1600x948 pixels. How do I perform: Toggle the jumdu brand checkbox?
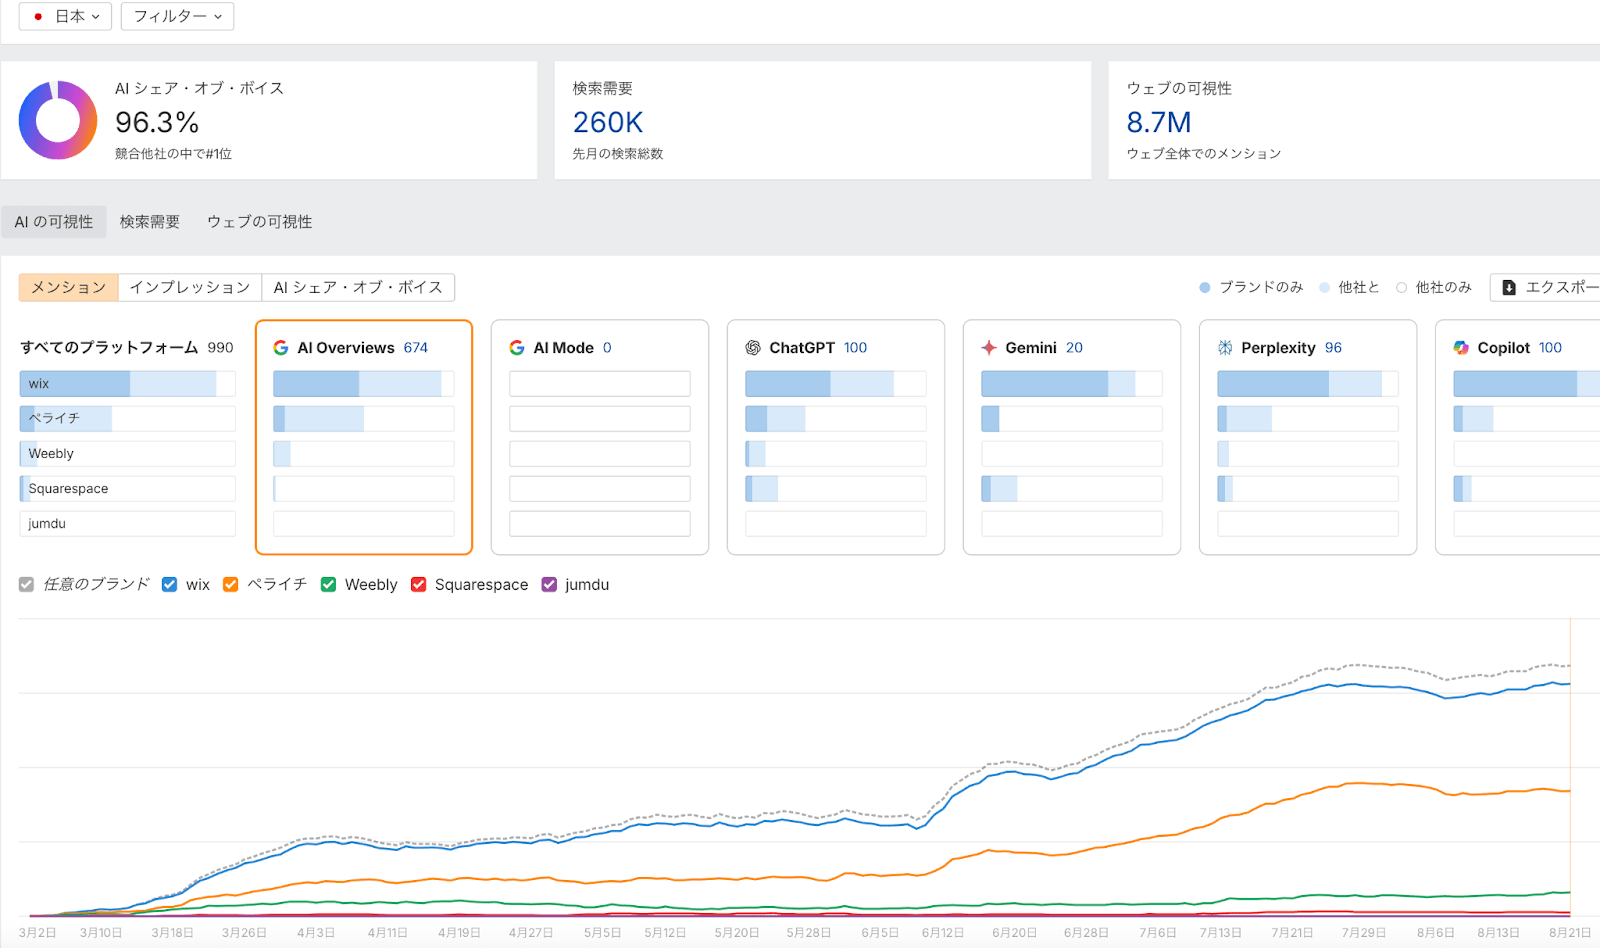point(548,584)
